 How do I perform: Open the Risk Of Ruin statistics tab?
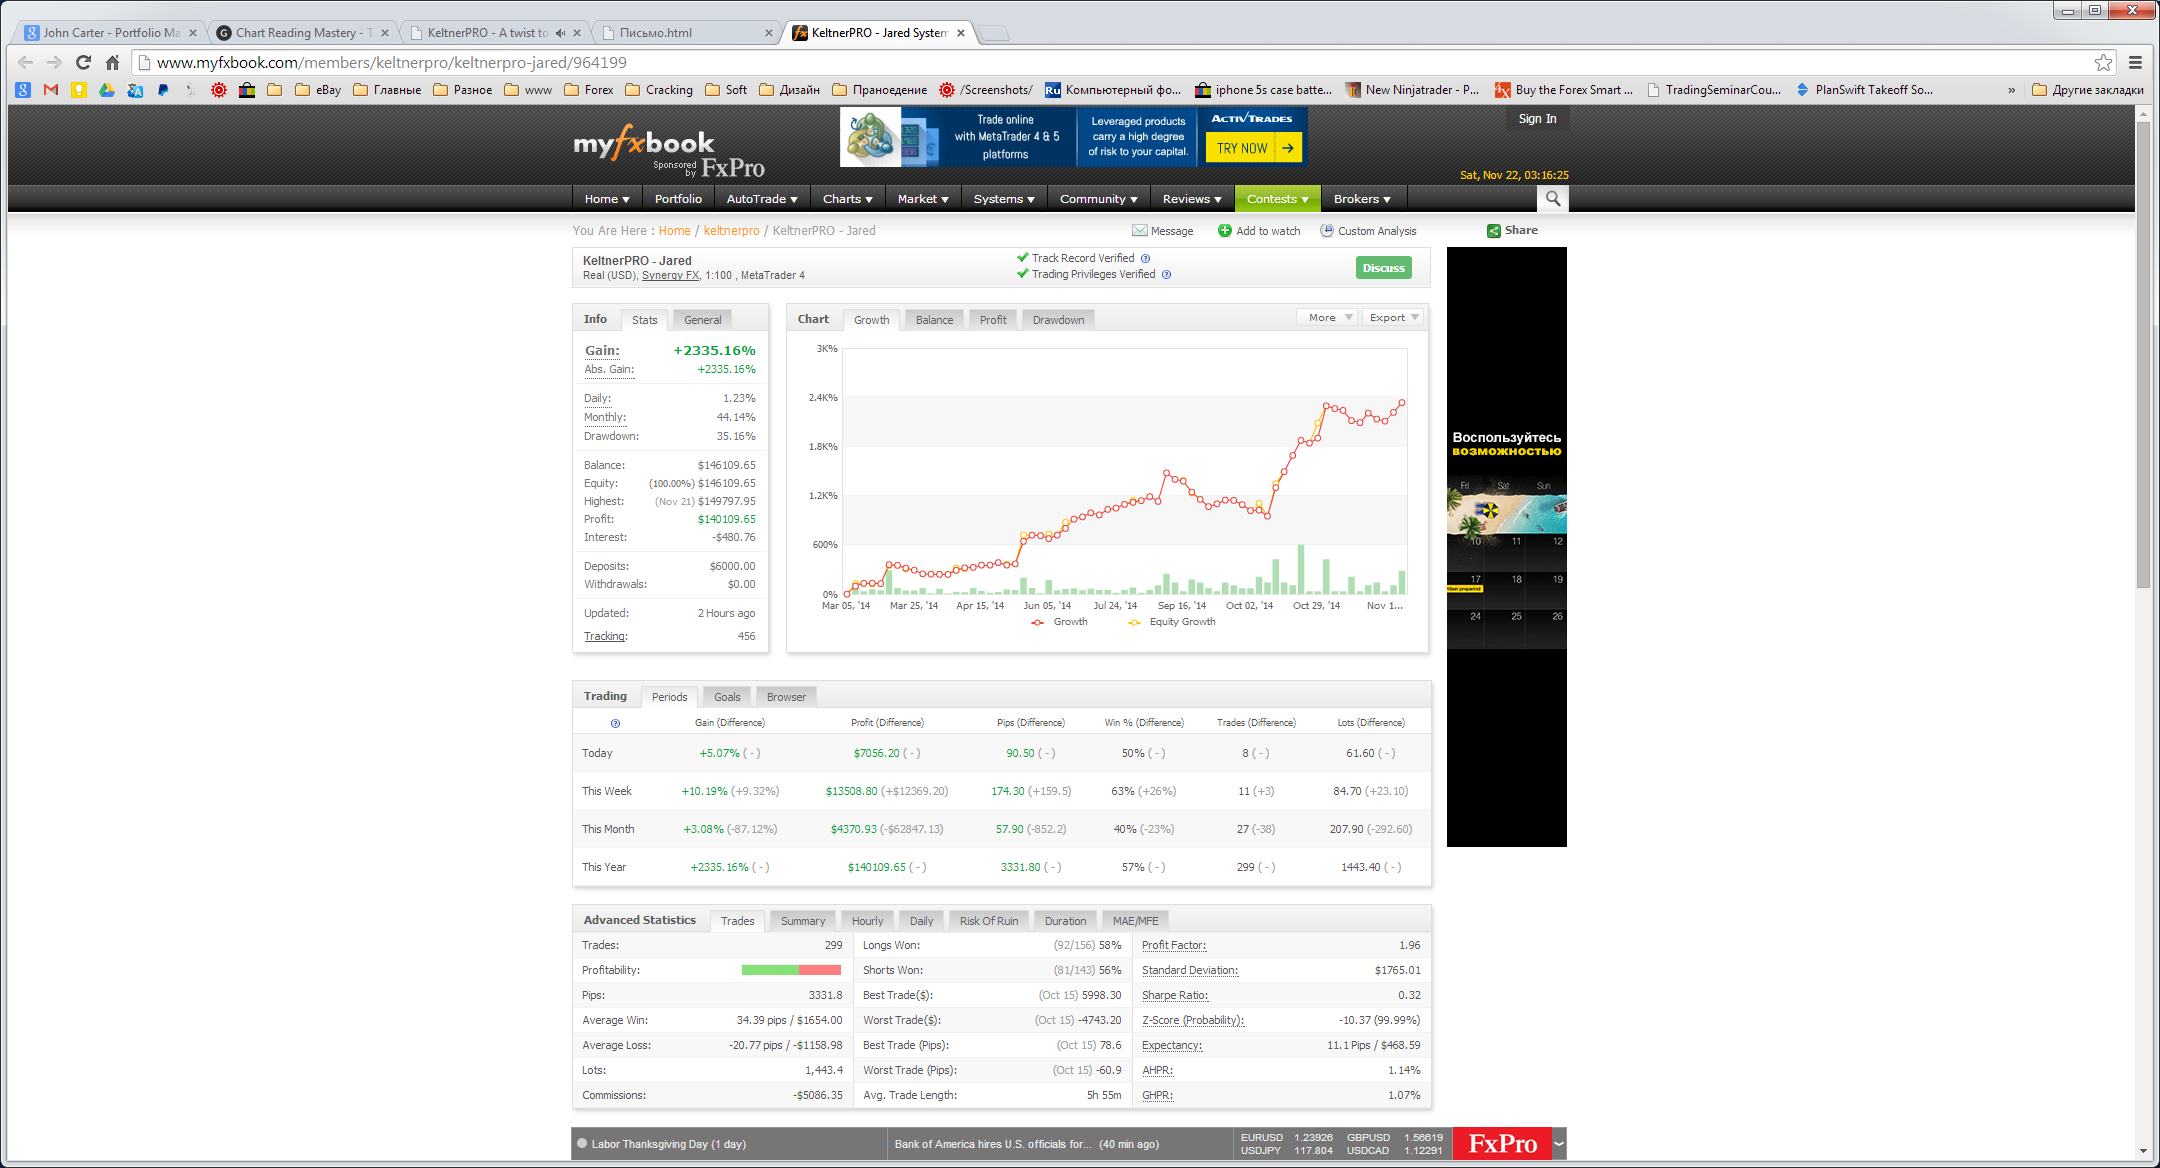pos(988,921)
